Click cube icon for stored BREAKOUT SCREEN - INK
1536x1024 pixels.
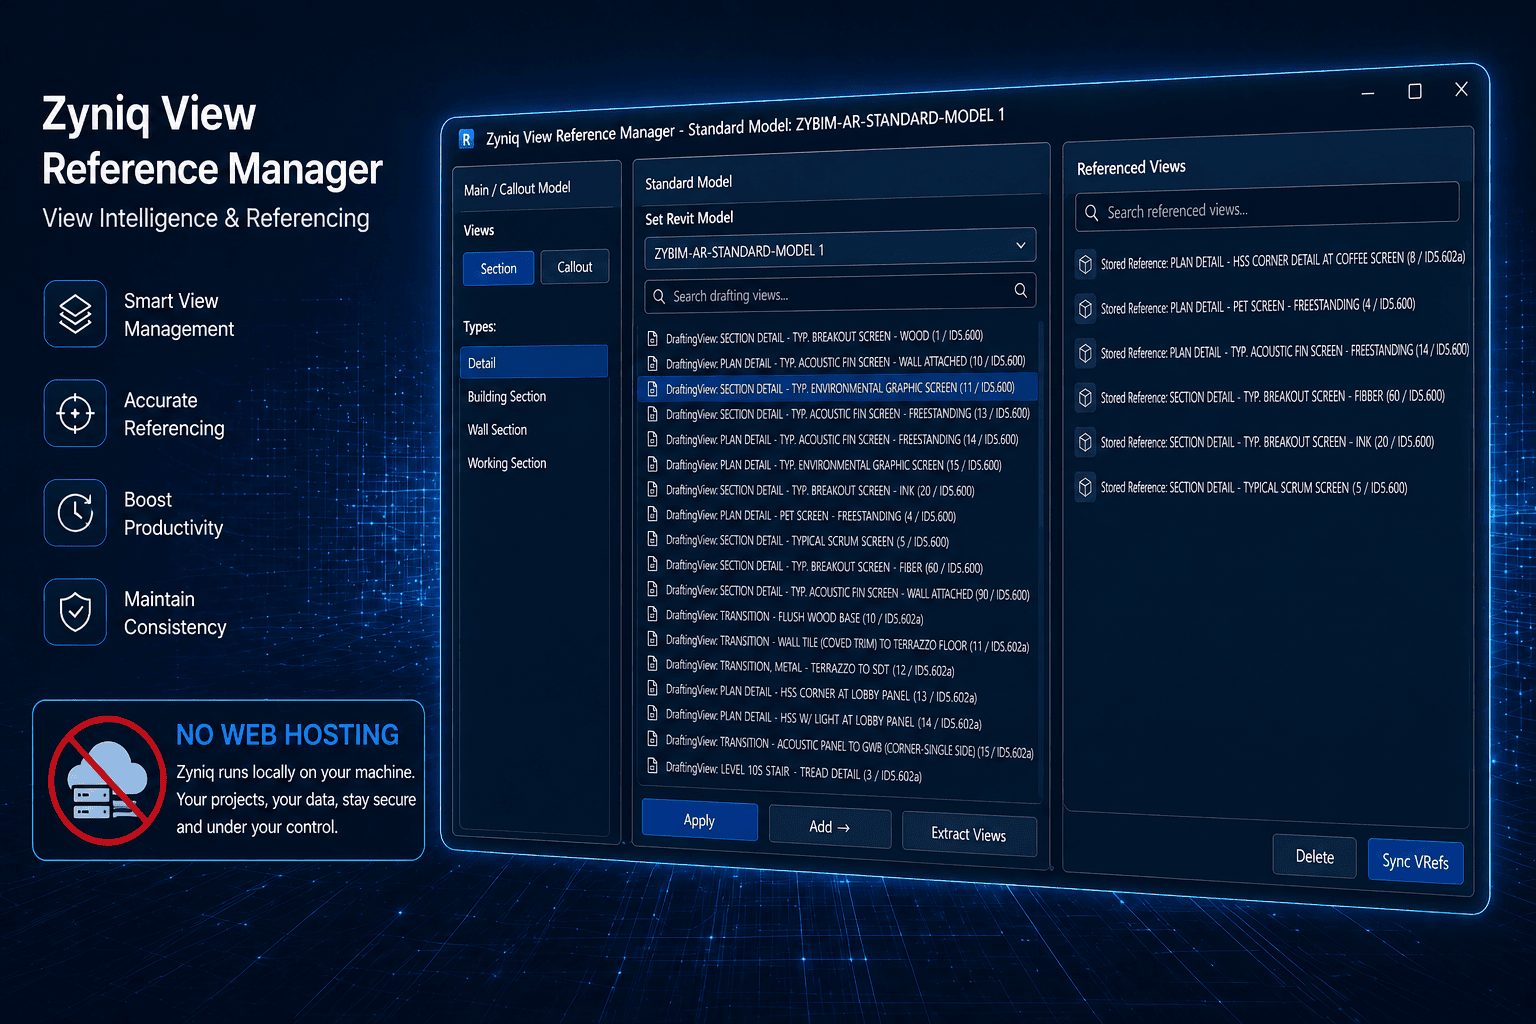1085,442
